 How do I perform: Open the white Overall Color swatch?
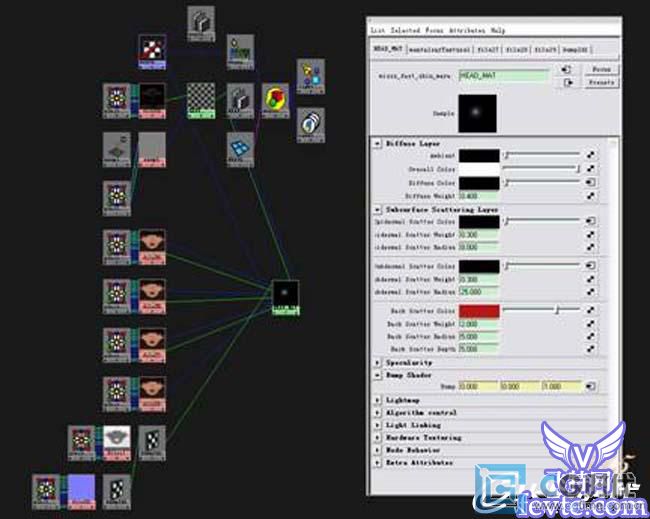pos(479,169)
